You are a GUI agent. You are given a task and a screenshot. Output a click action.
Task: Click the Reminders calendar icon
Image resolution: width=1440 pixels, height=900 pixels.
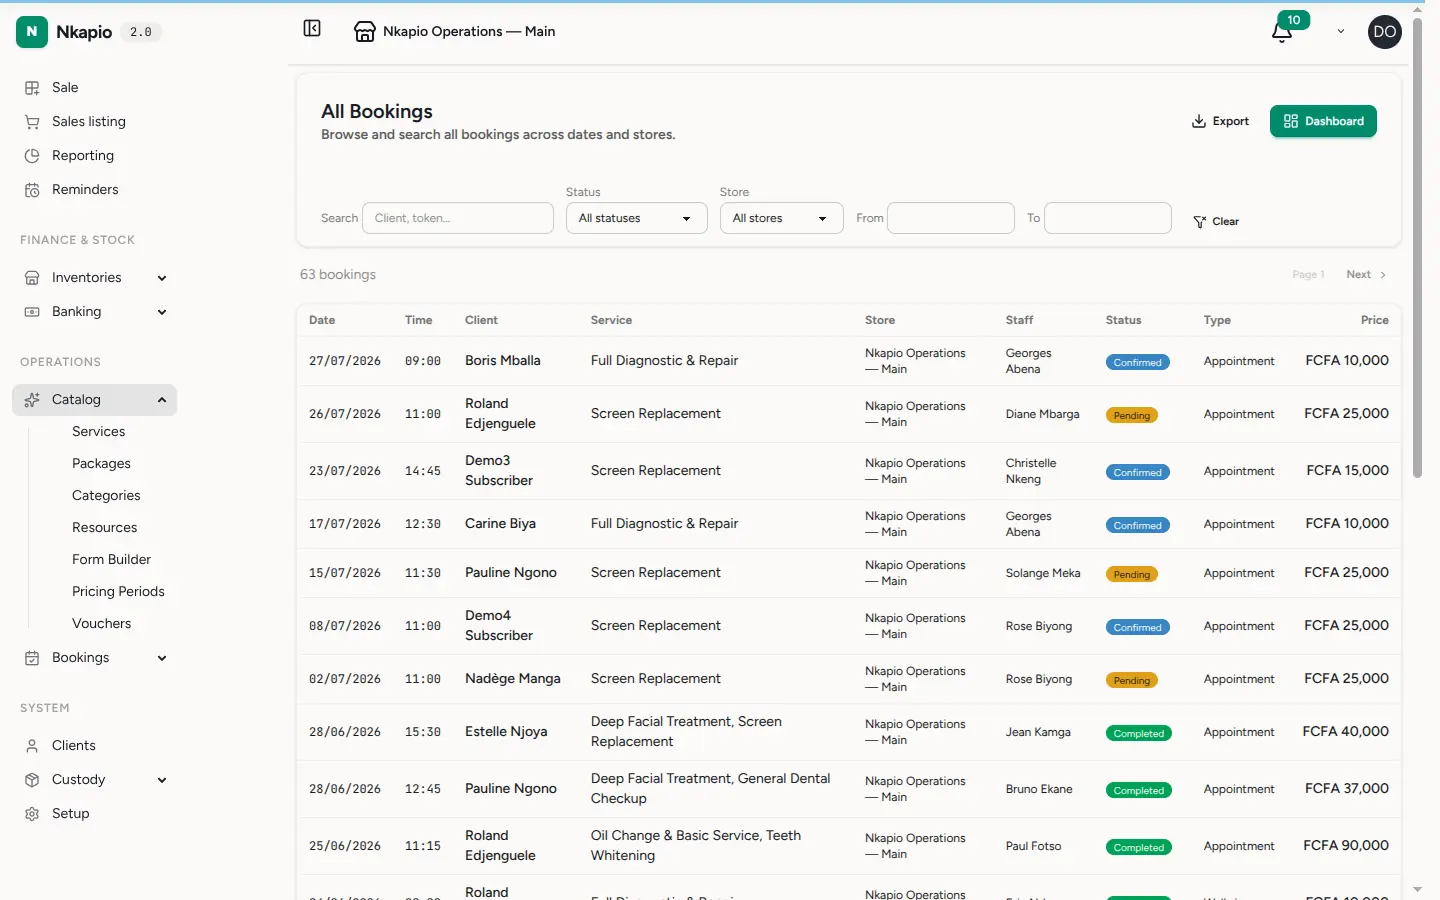(x=32, y=190)
